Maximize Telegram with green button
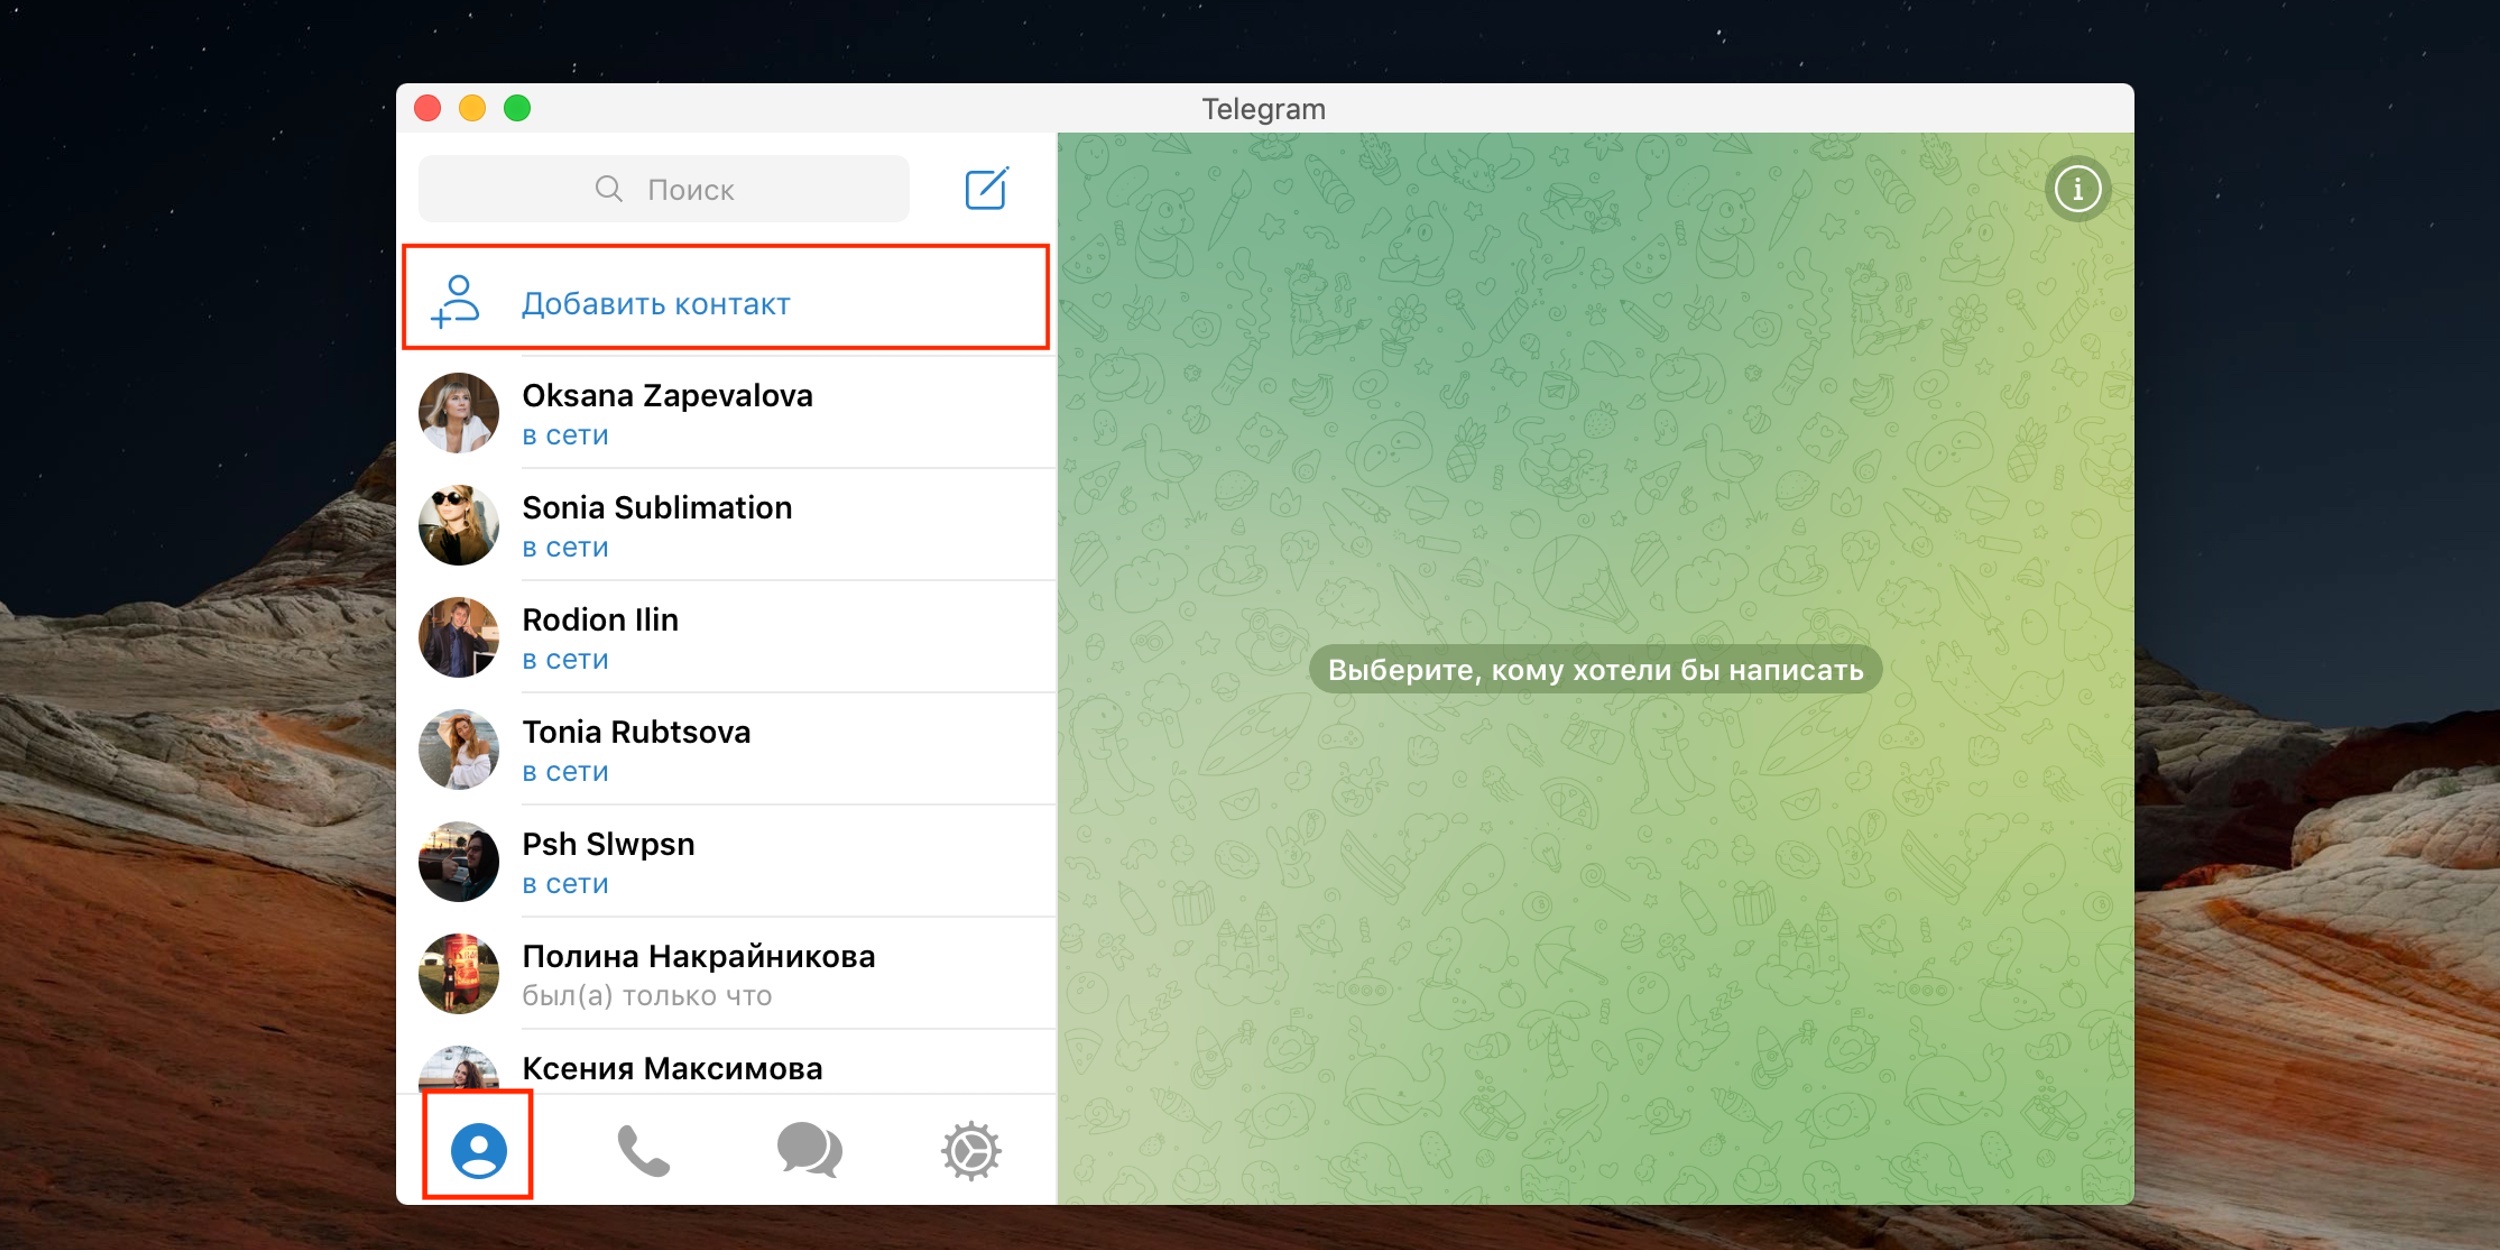This screenshot has height=1250, width=2500. coord(517,108)
